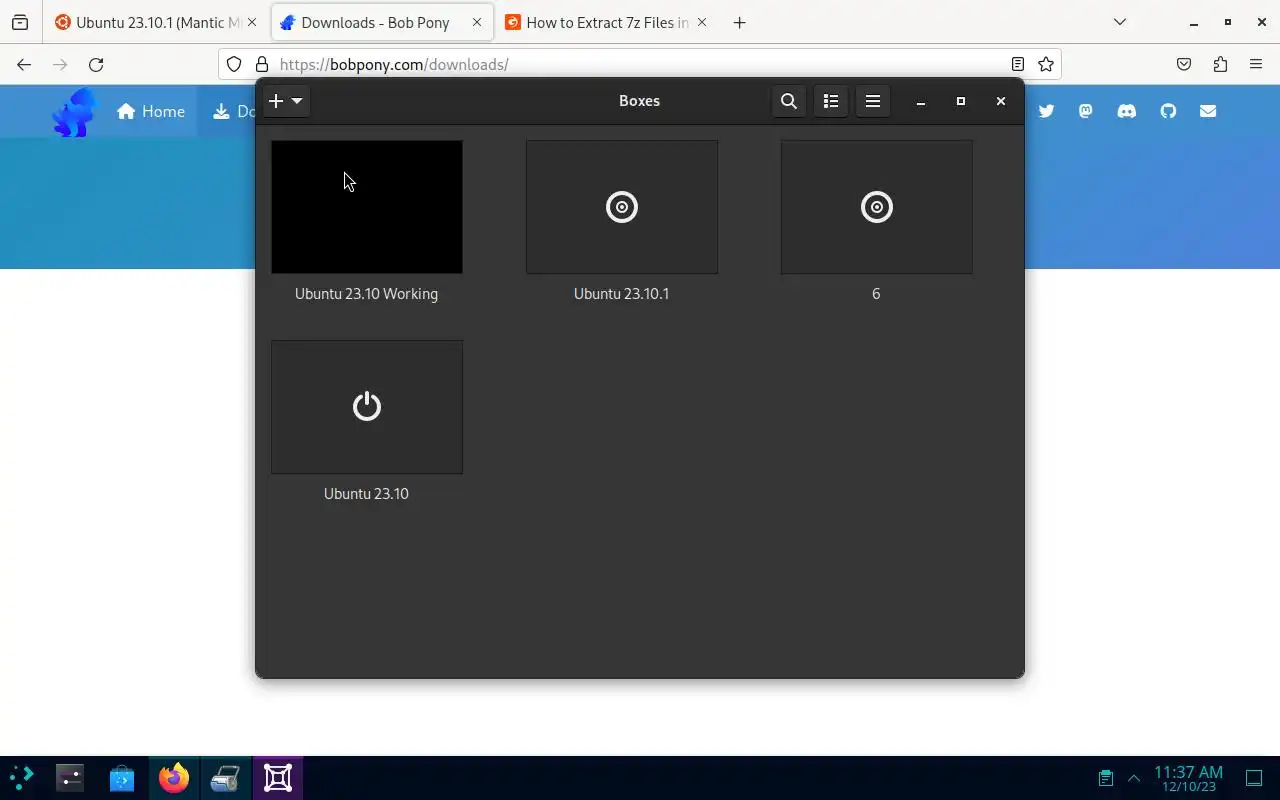Screen dimensions: 1280x800
Task: Open the Firefox application menu
Action: pos(1256,64)
